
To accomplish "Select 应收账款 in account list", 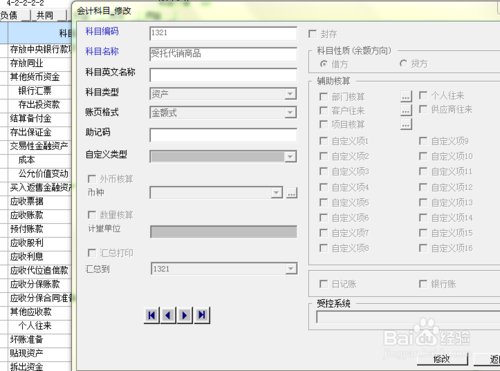I will (x=27, y=215).
